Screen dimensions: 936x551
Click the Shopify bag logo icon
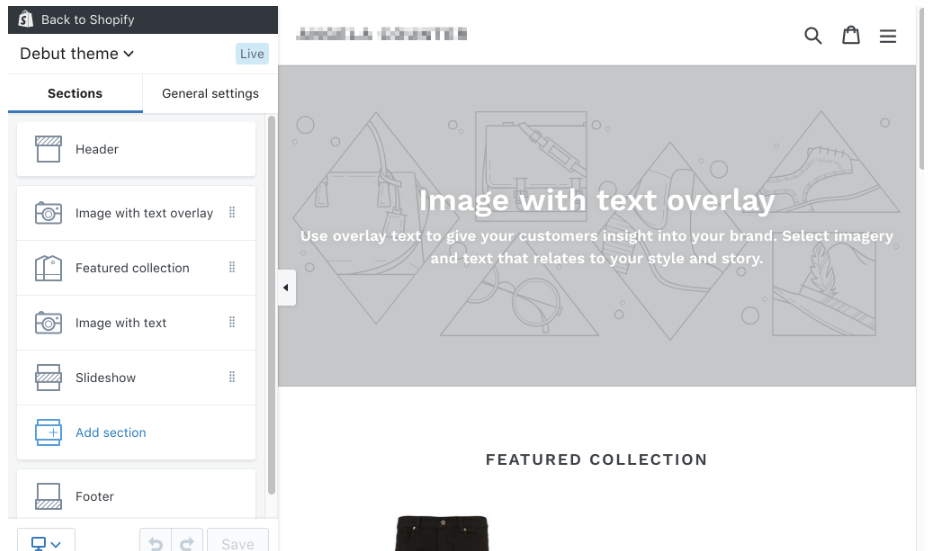point(25,19)
